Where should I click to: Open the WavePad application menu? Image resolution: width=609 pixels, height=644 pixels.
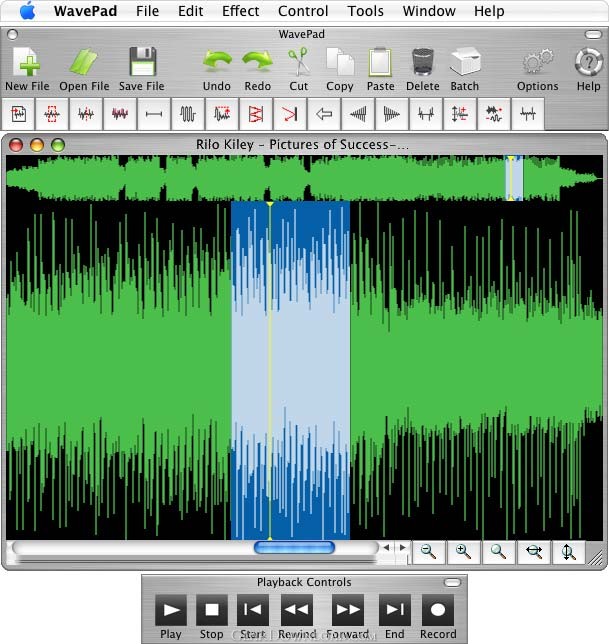pos(85,11)
